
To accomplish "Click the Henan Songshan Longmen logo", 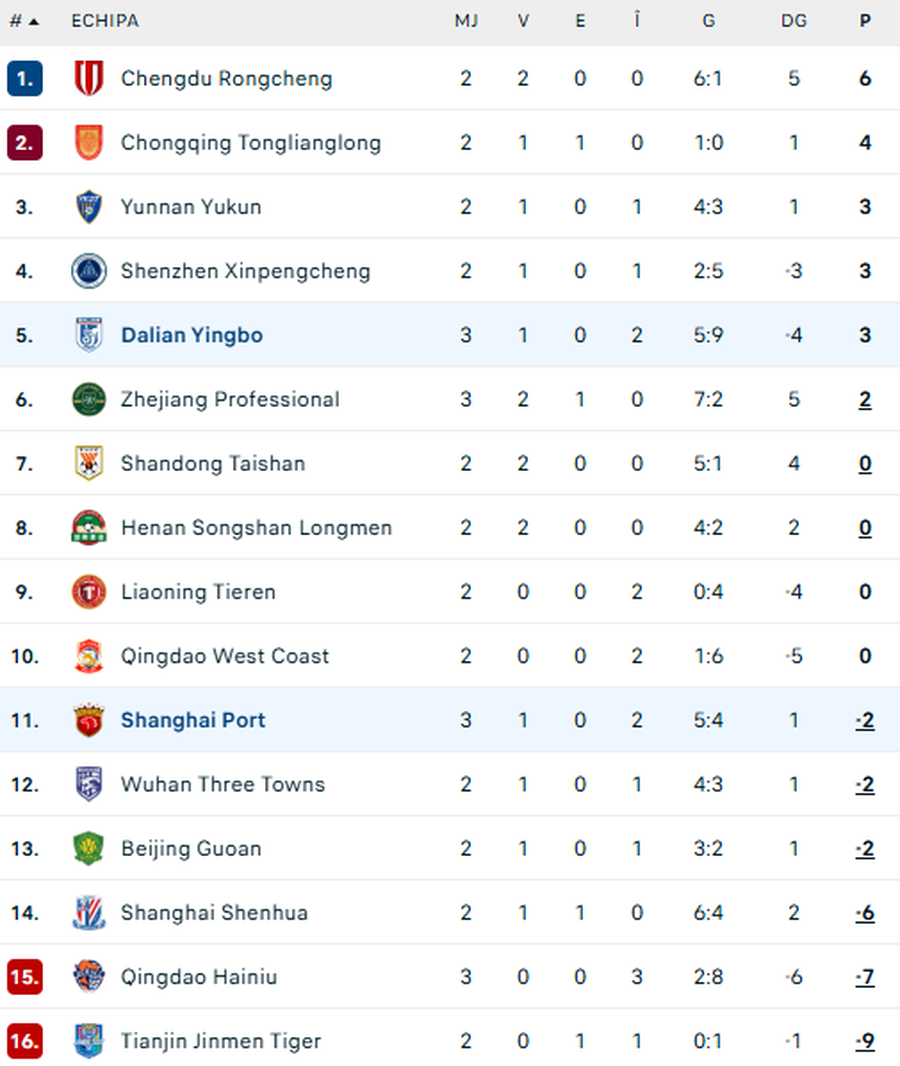I will pyautogui.click(x=89, y=528).
